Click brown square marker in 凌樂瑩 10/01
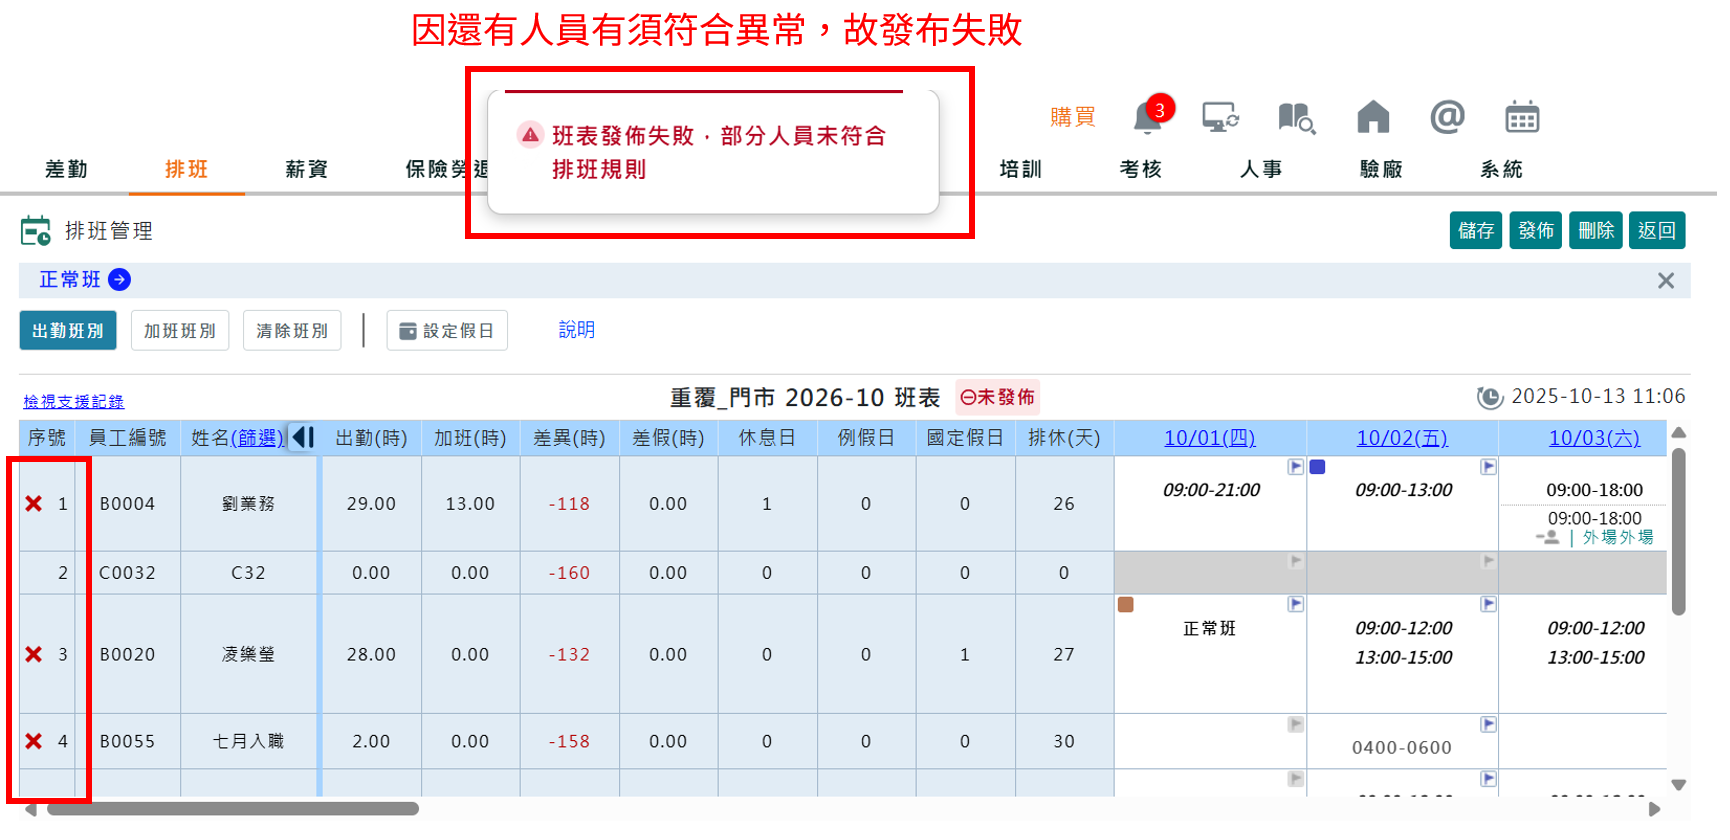This screenshot has height=840, width=1730. pos(1126,605)
